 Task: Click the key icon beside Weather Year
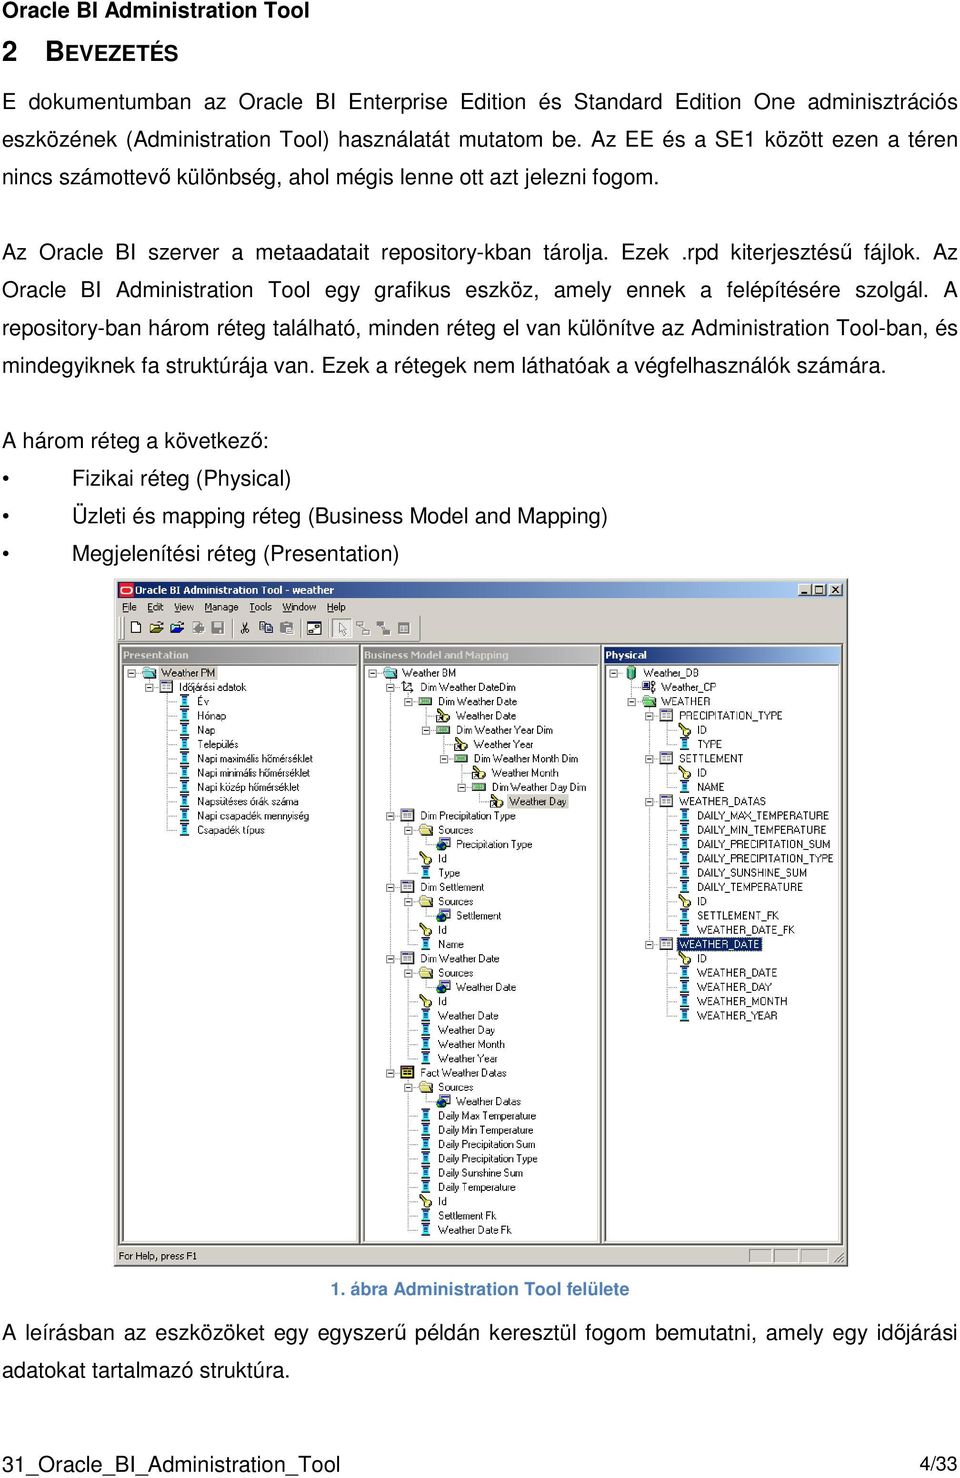[x=461, y=744]
